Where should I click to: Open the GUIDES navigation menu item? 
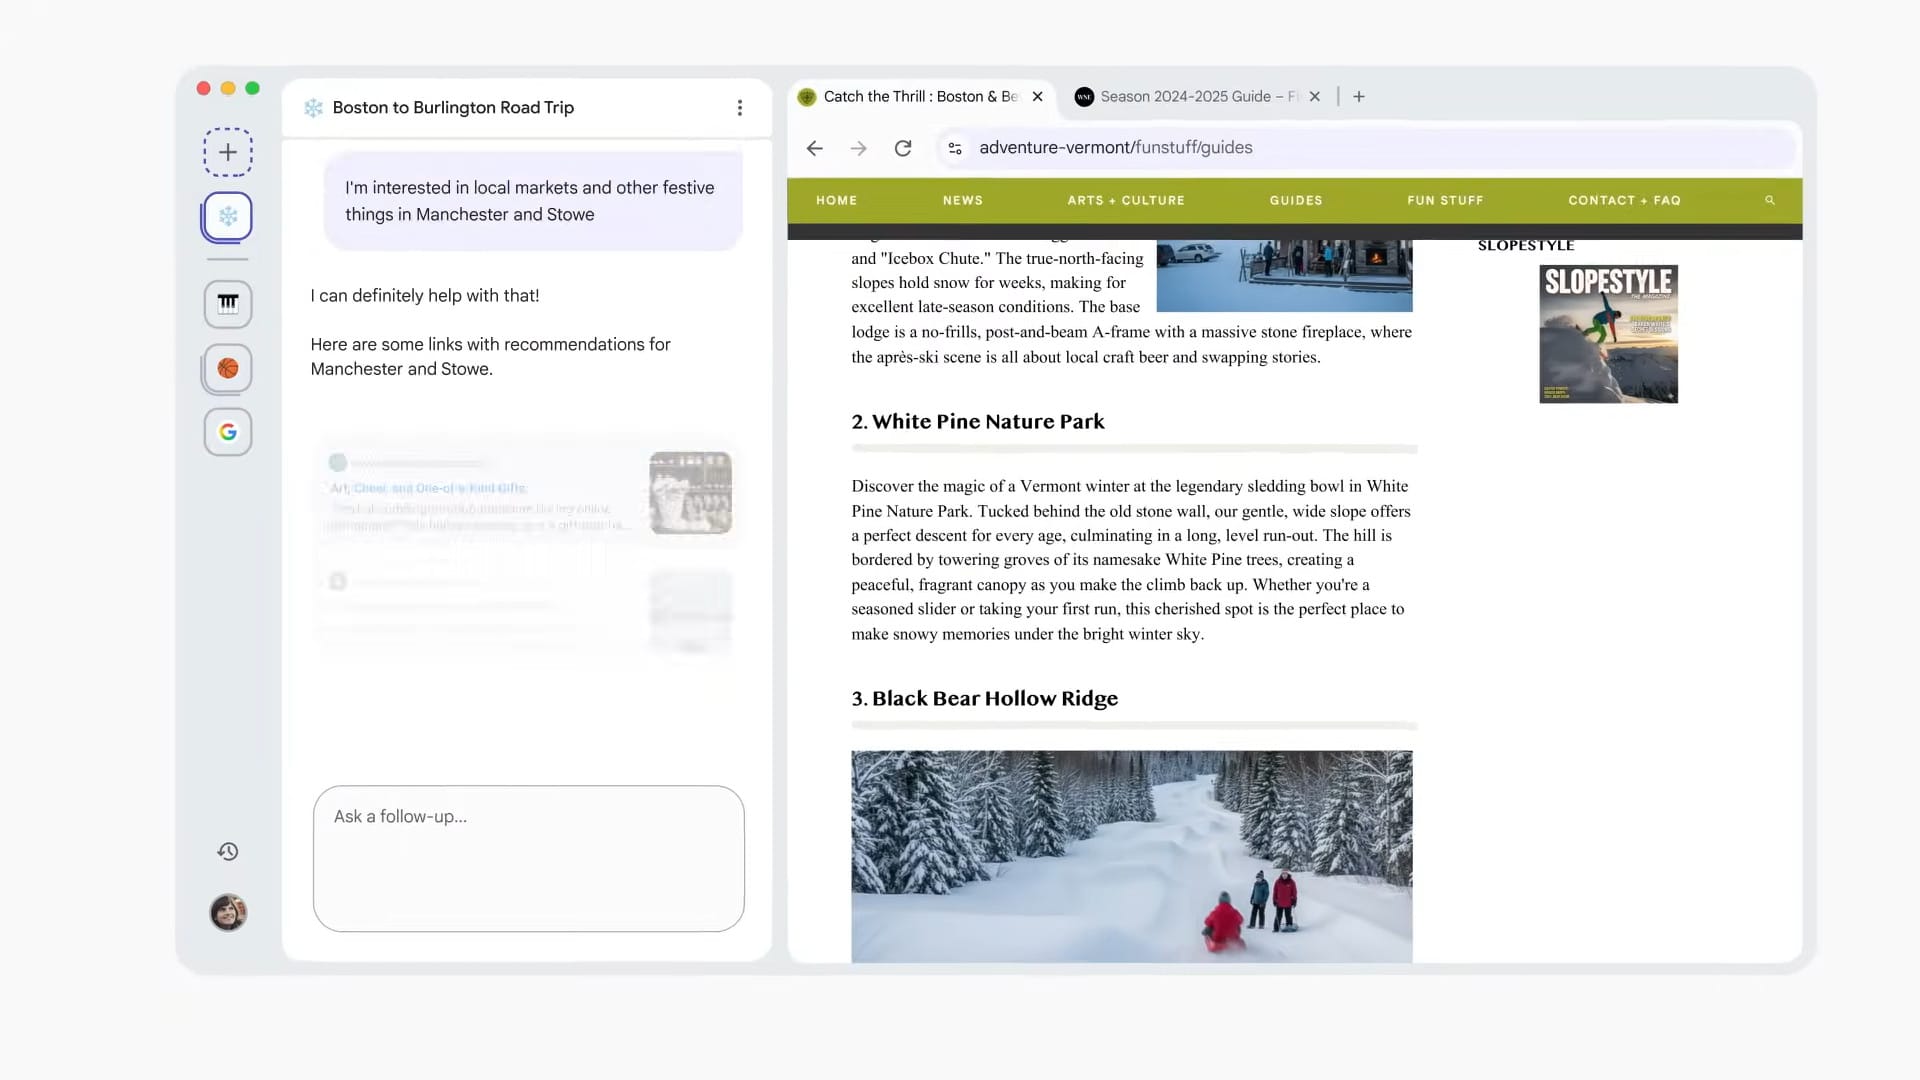pyautogui.click(x=1296, y=200)
